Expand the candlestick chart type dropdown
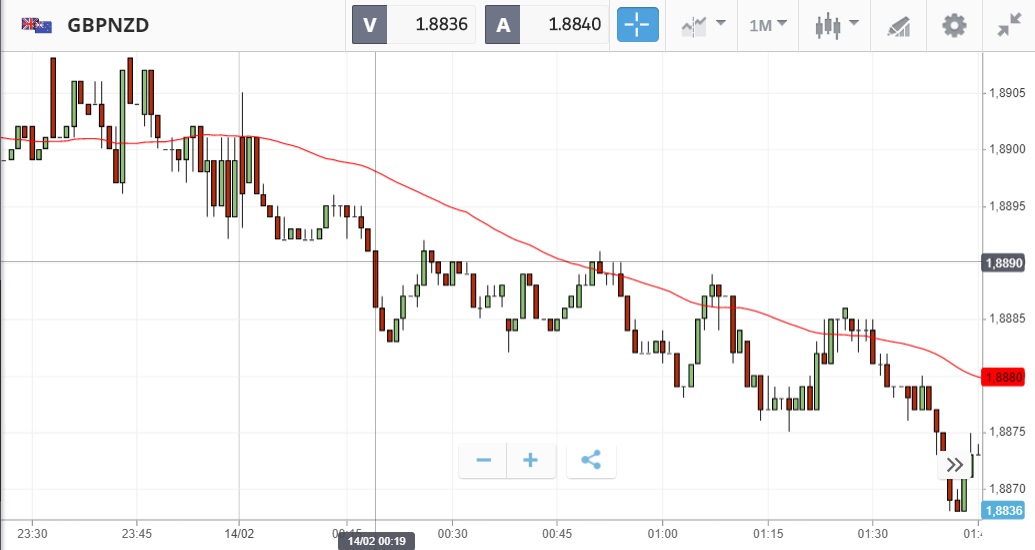Image resolution: width=1035 pixels, height=550 pixels. coord(837,25)
